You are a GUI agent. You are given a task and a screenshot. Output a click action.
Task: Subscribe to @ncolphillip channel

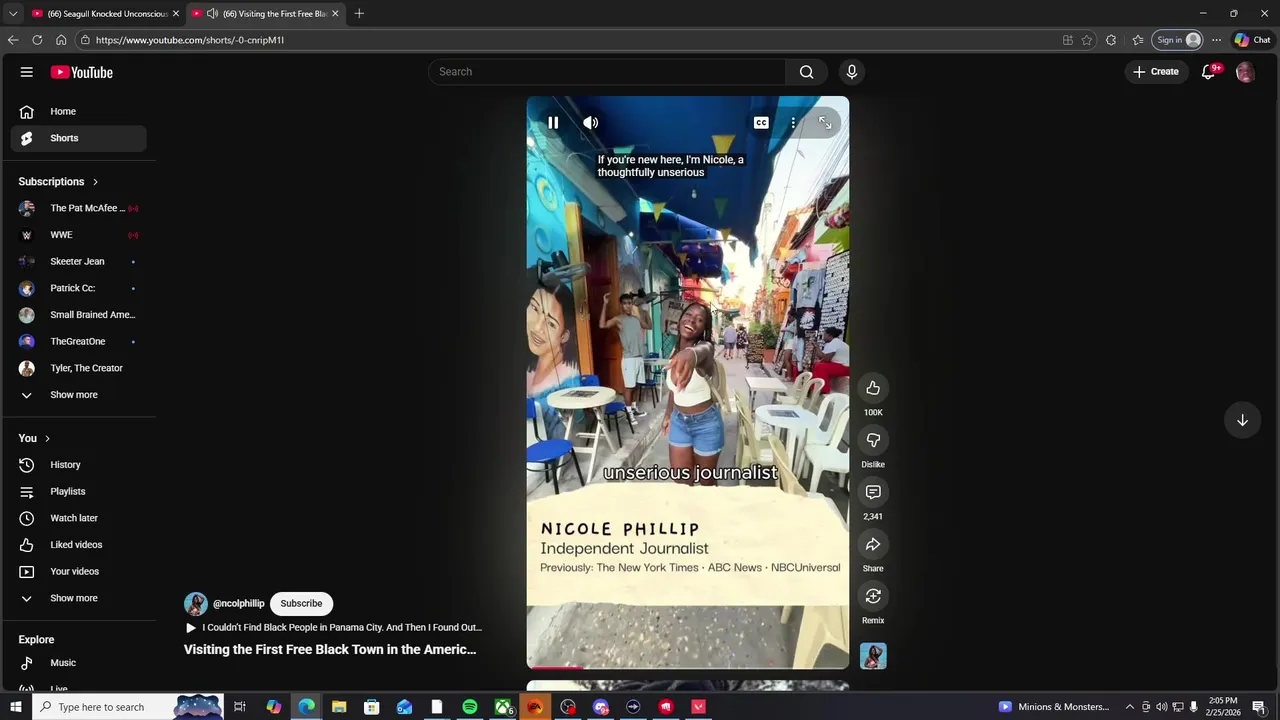[x=301, y=604]
